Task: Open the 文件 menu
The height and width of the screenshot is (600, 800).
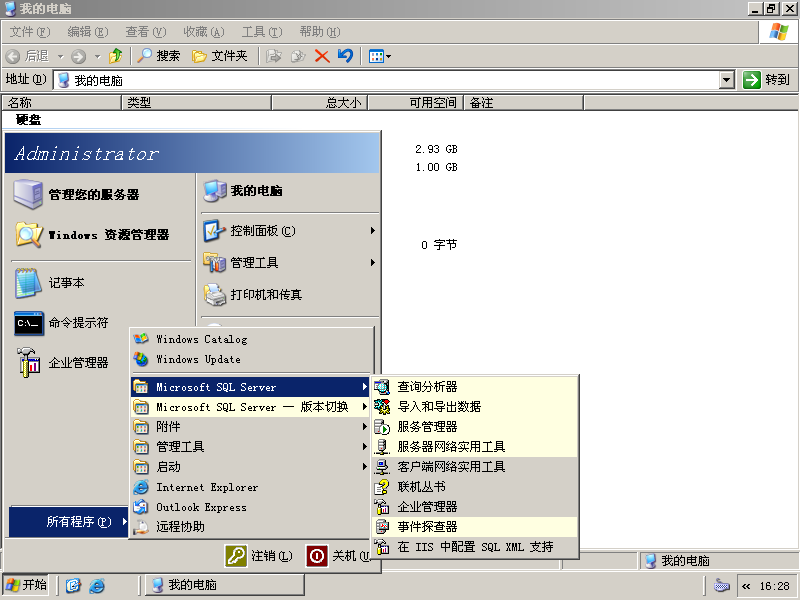Action: (30, 32)
